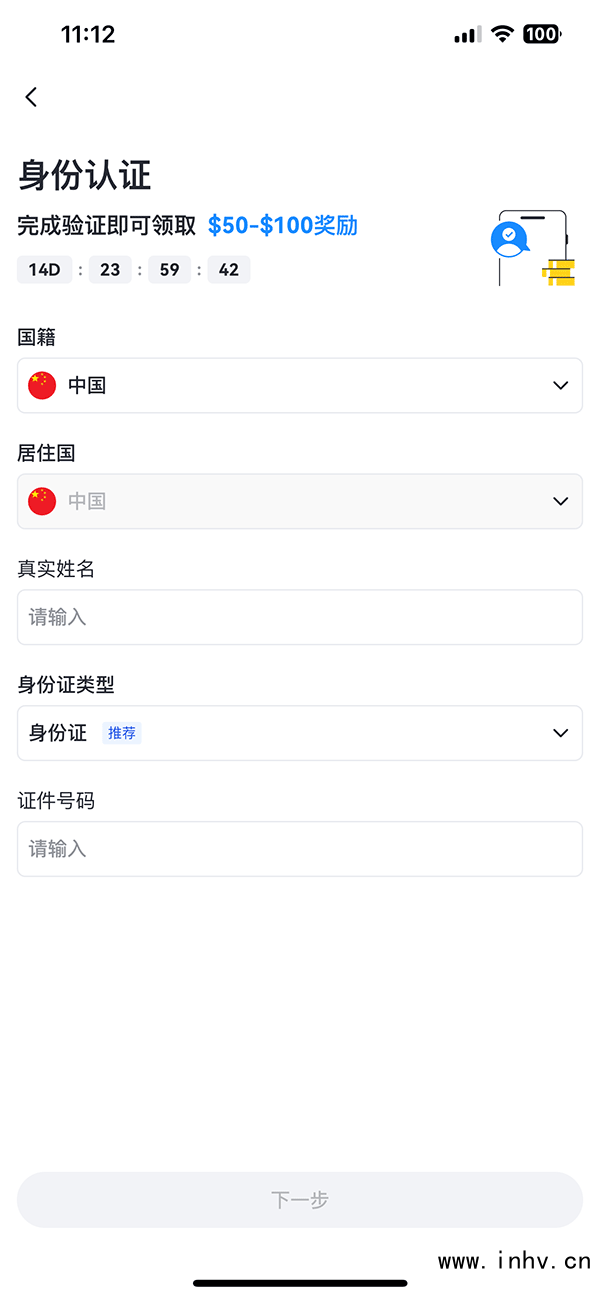Tap the China flag in nationality field
This screenshot has height=1298, width=600.
pyautogui.click(x=42, y=385)
